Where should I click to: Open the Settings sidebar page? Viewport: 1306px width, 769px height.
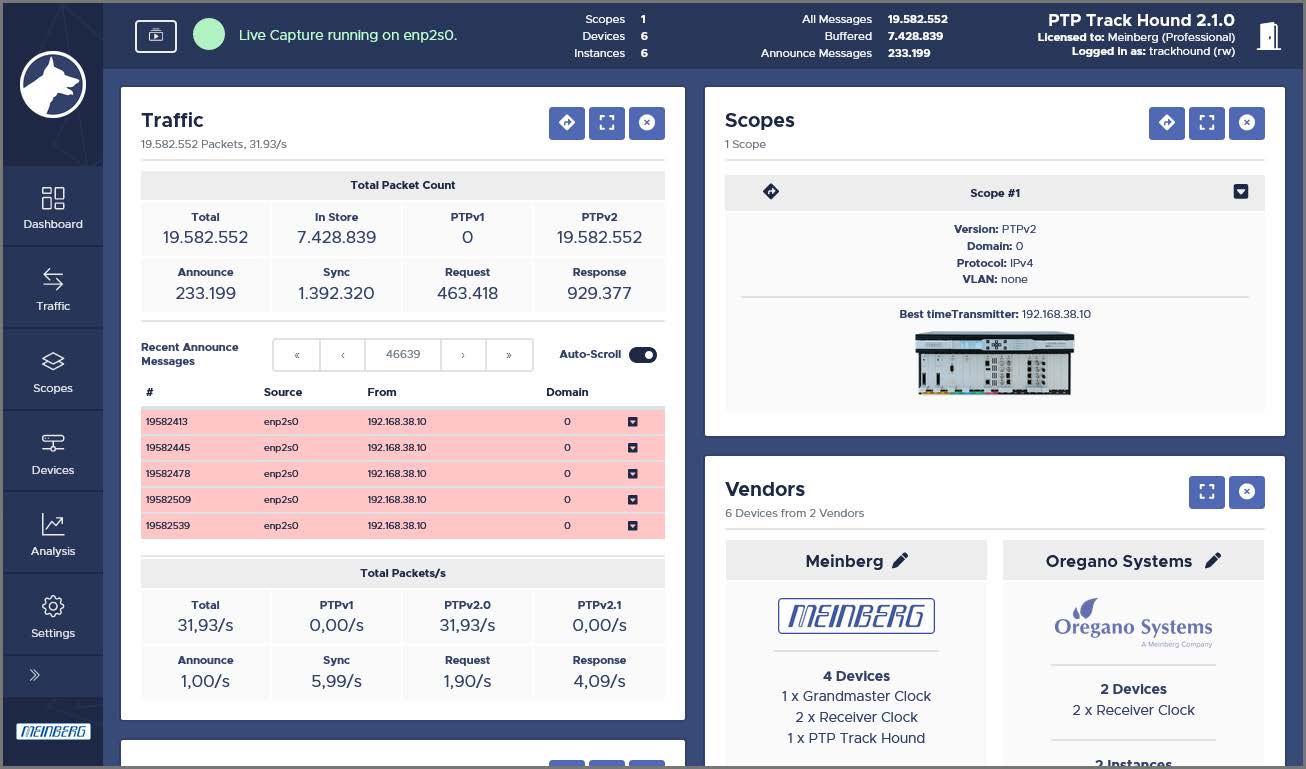tap(53, 616)
